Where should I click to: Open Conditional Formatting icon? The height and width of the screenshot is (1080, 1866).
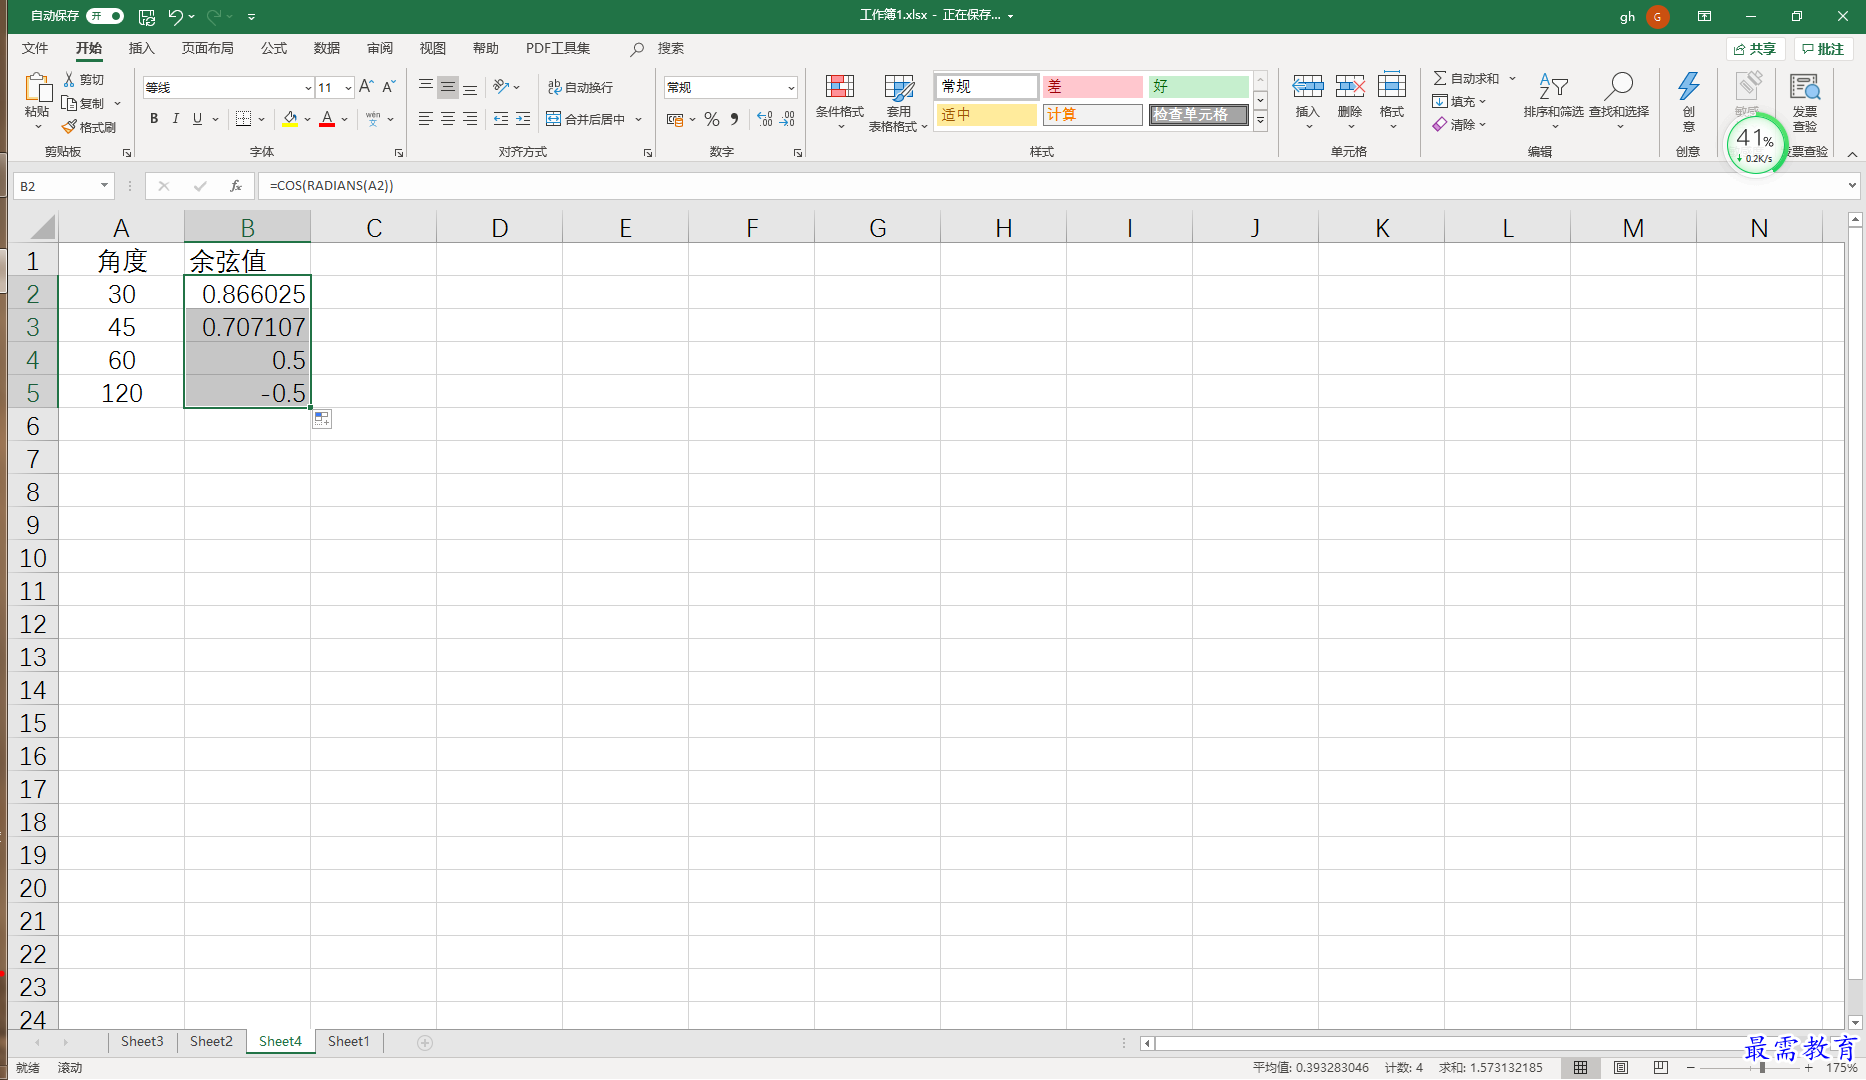click(x=840, y=88)
